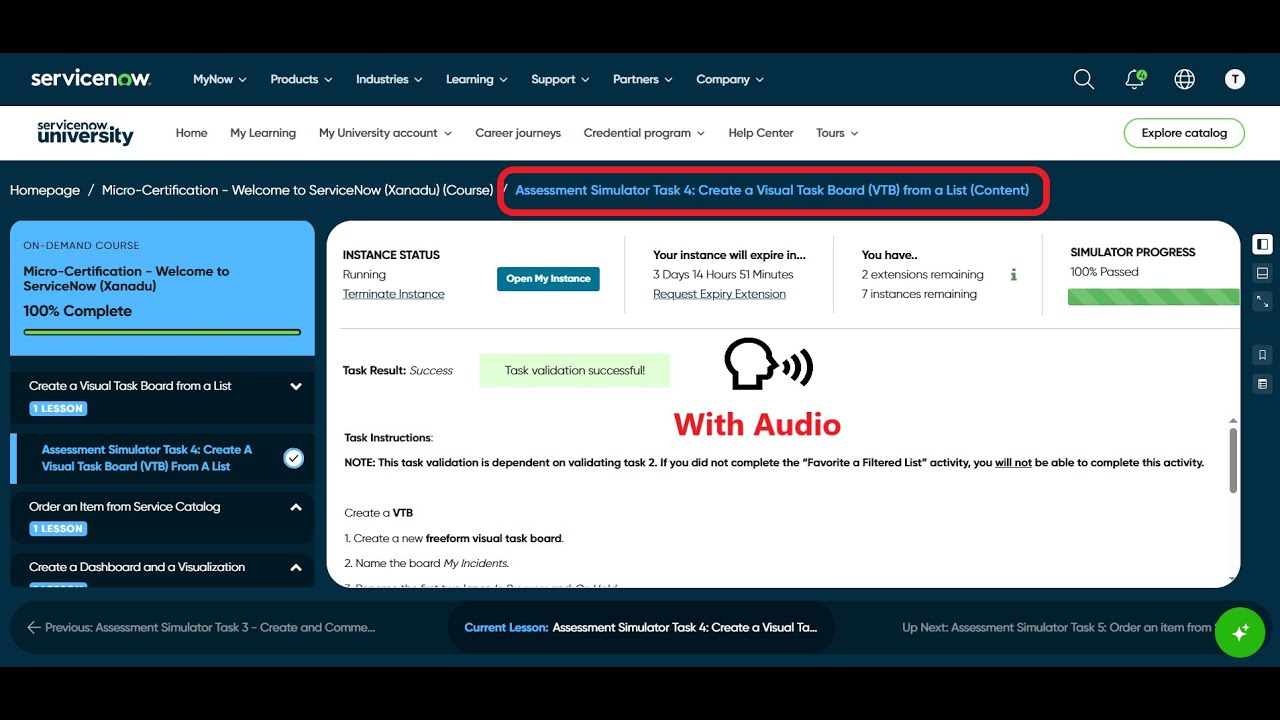Go to the Help Center
The height and width of the screenshot is (720, 1280).
pos(761,133)
